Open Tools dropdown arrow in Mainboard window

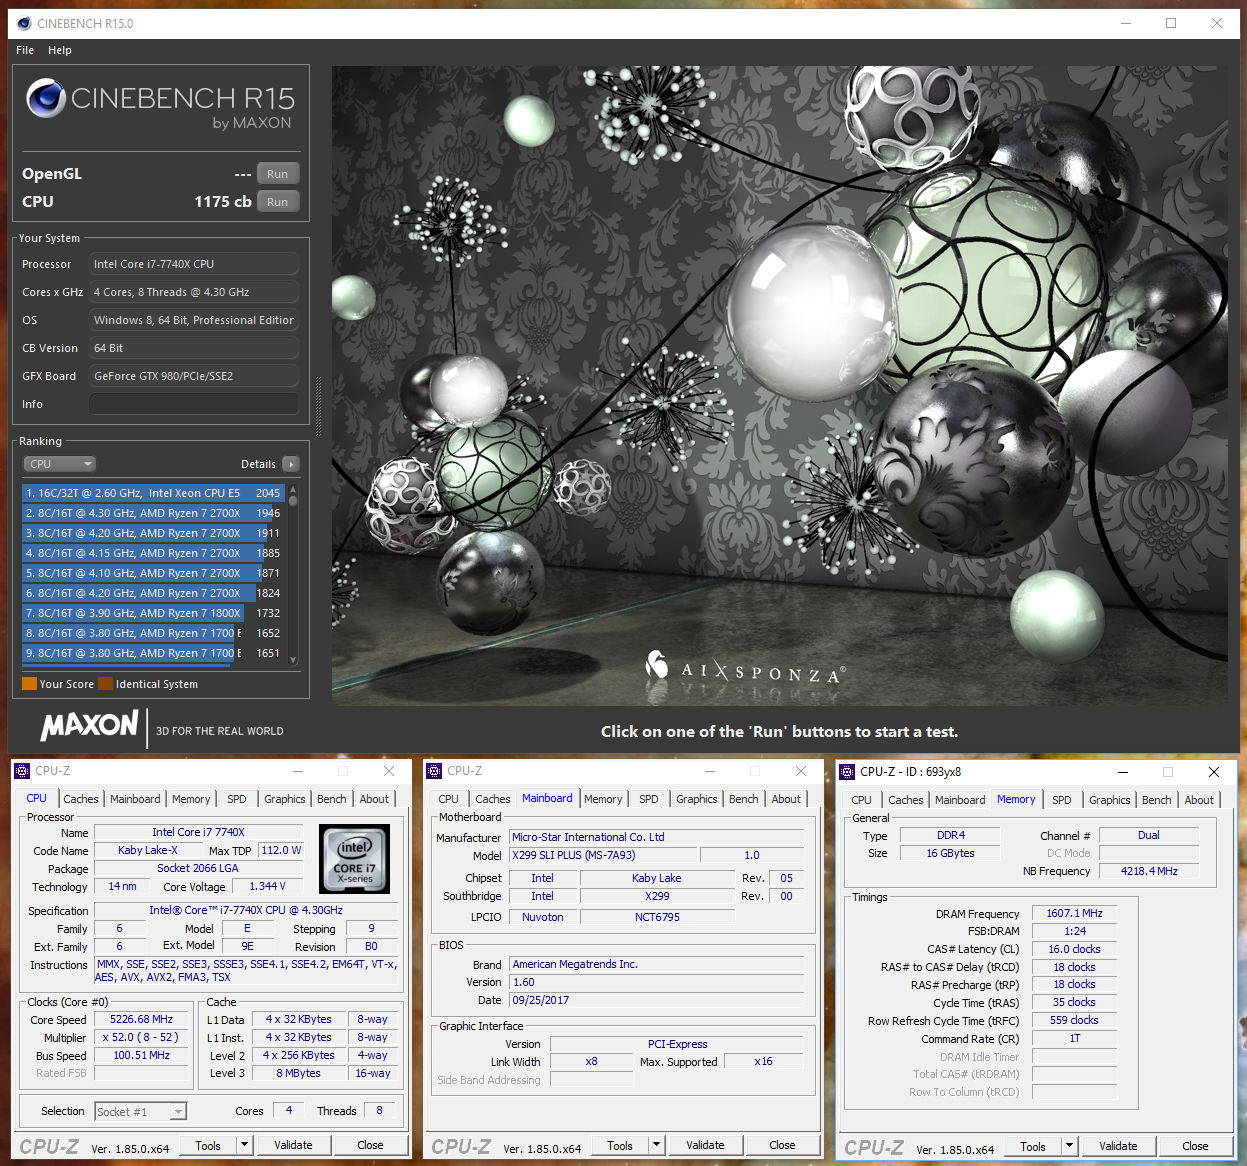coord(656,1145)
